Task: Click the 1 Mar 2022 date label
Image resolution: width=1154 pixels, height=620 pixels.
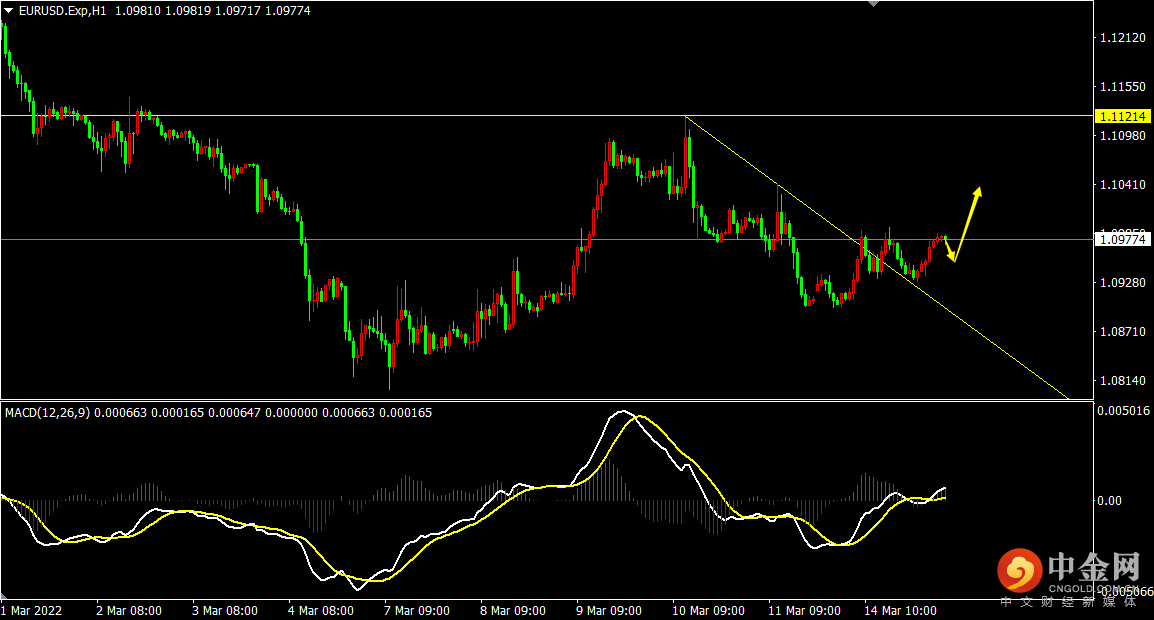Action: point(32,610)
